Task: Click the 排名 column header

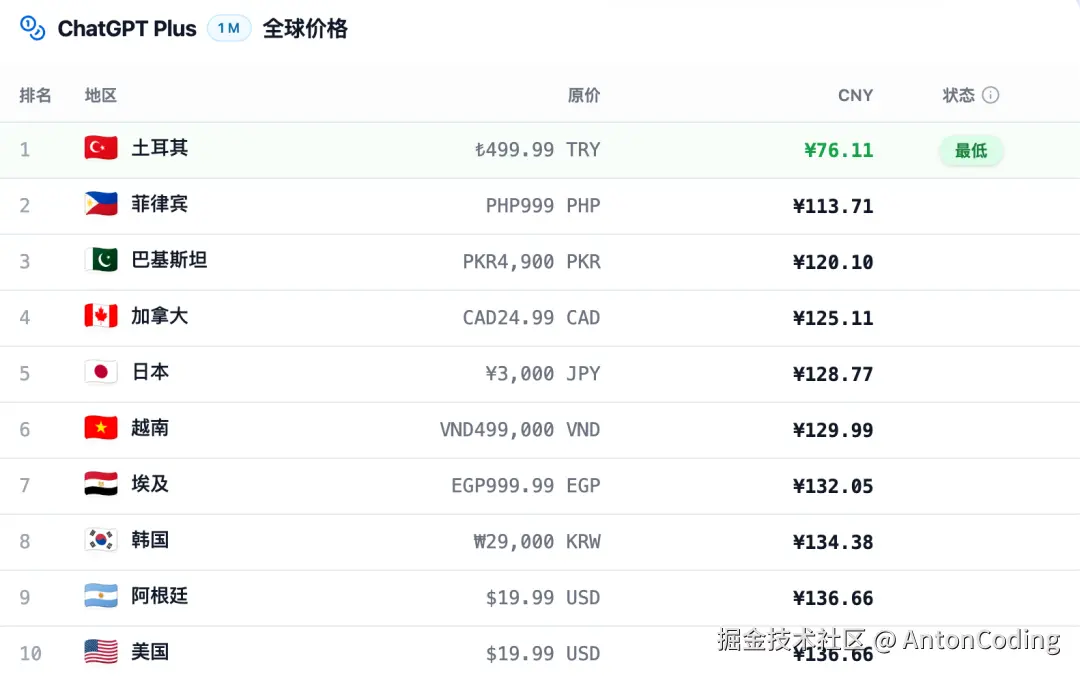Action: pos(35,95)
